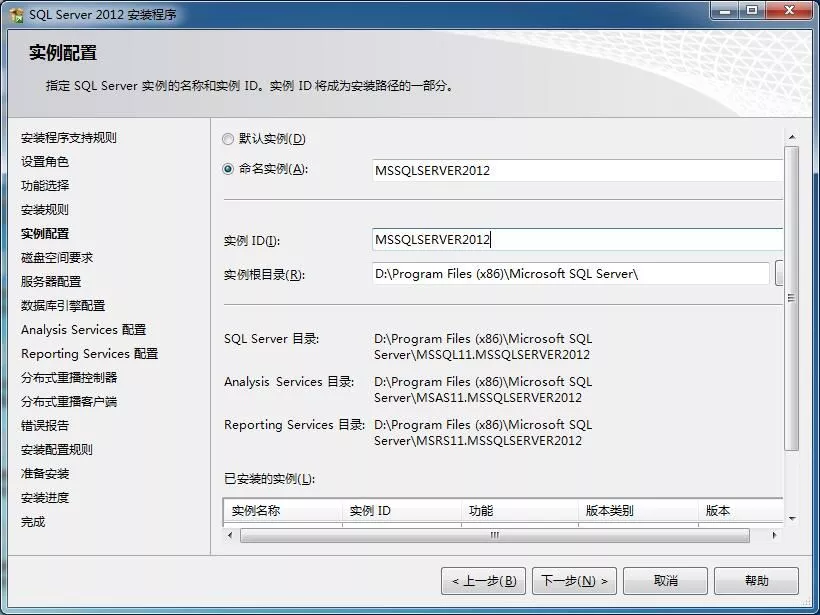Click 安装配置规则 step in sidebar

pyautogui.click(x=57, y=450)
